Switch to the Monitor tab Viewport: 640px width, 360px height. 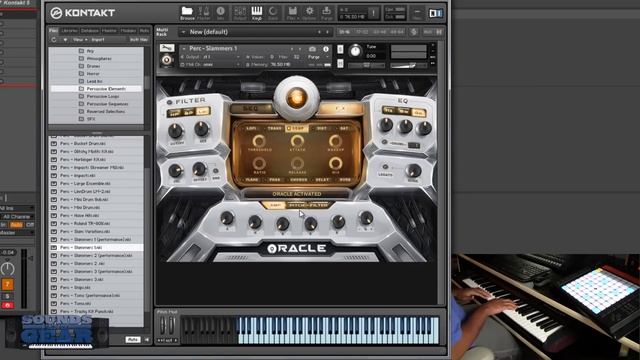click(109, 31)
